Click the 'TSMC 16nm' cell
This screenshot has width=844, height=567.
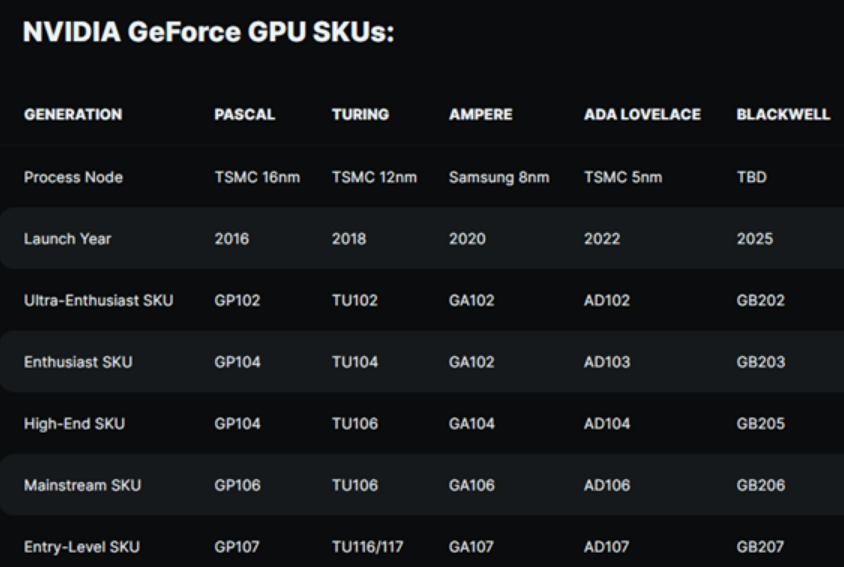coord(257,177)
